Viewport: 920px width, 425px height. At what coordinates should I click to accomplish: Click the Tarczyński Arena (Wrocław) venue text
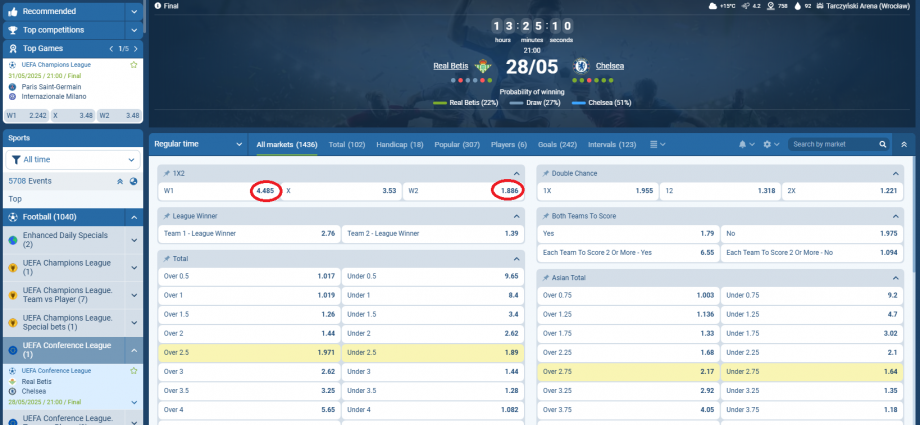[x=867, y=6]
